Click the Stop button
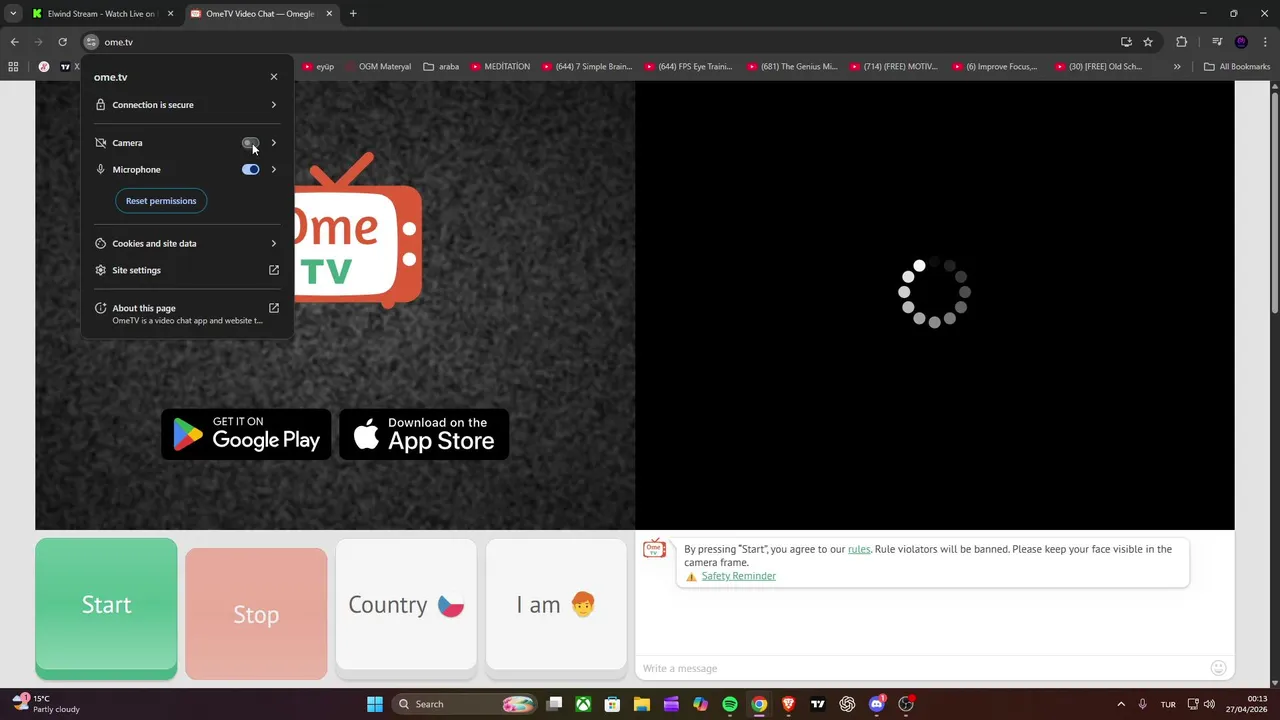Image resolution: width=1280 pixels, height=720 pixels. pyautogui.click(x=256, y=613)
